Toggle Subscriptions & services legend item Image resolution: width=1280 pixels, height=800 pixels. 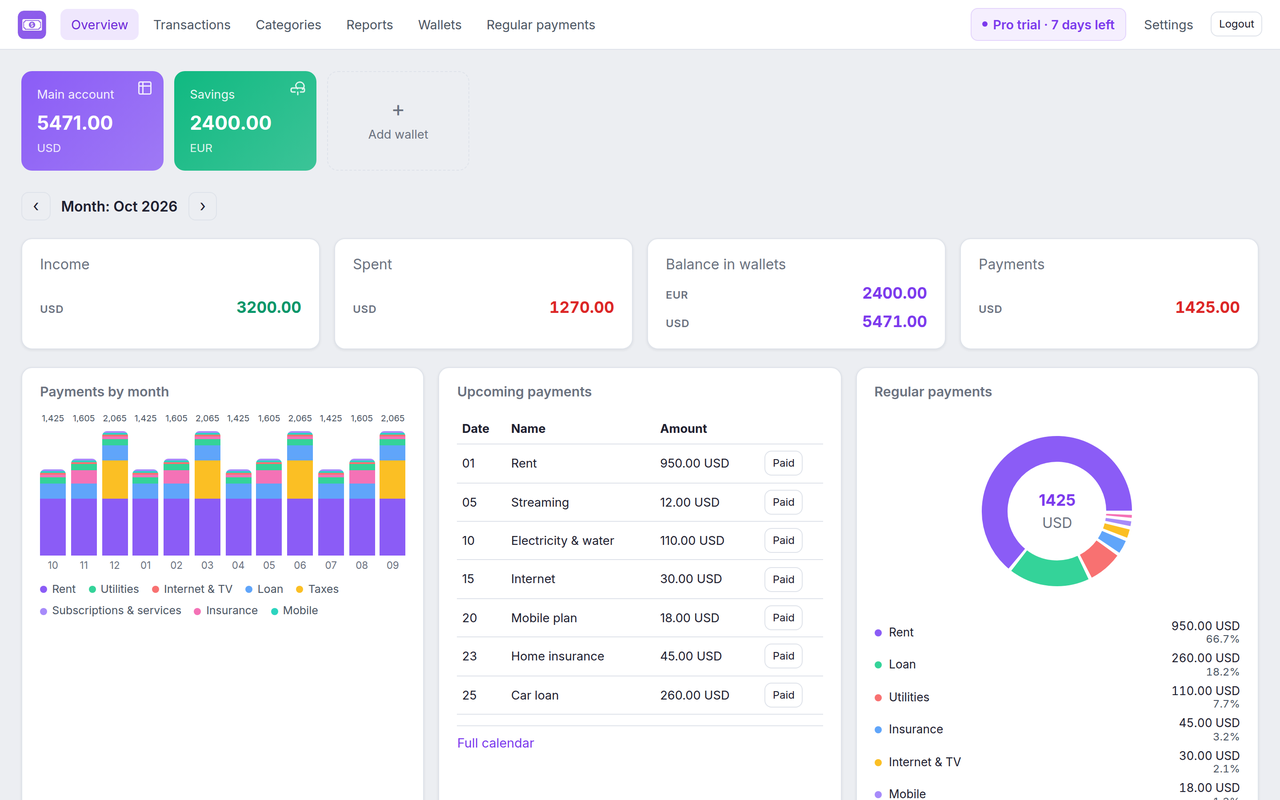[111, 610]
